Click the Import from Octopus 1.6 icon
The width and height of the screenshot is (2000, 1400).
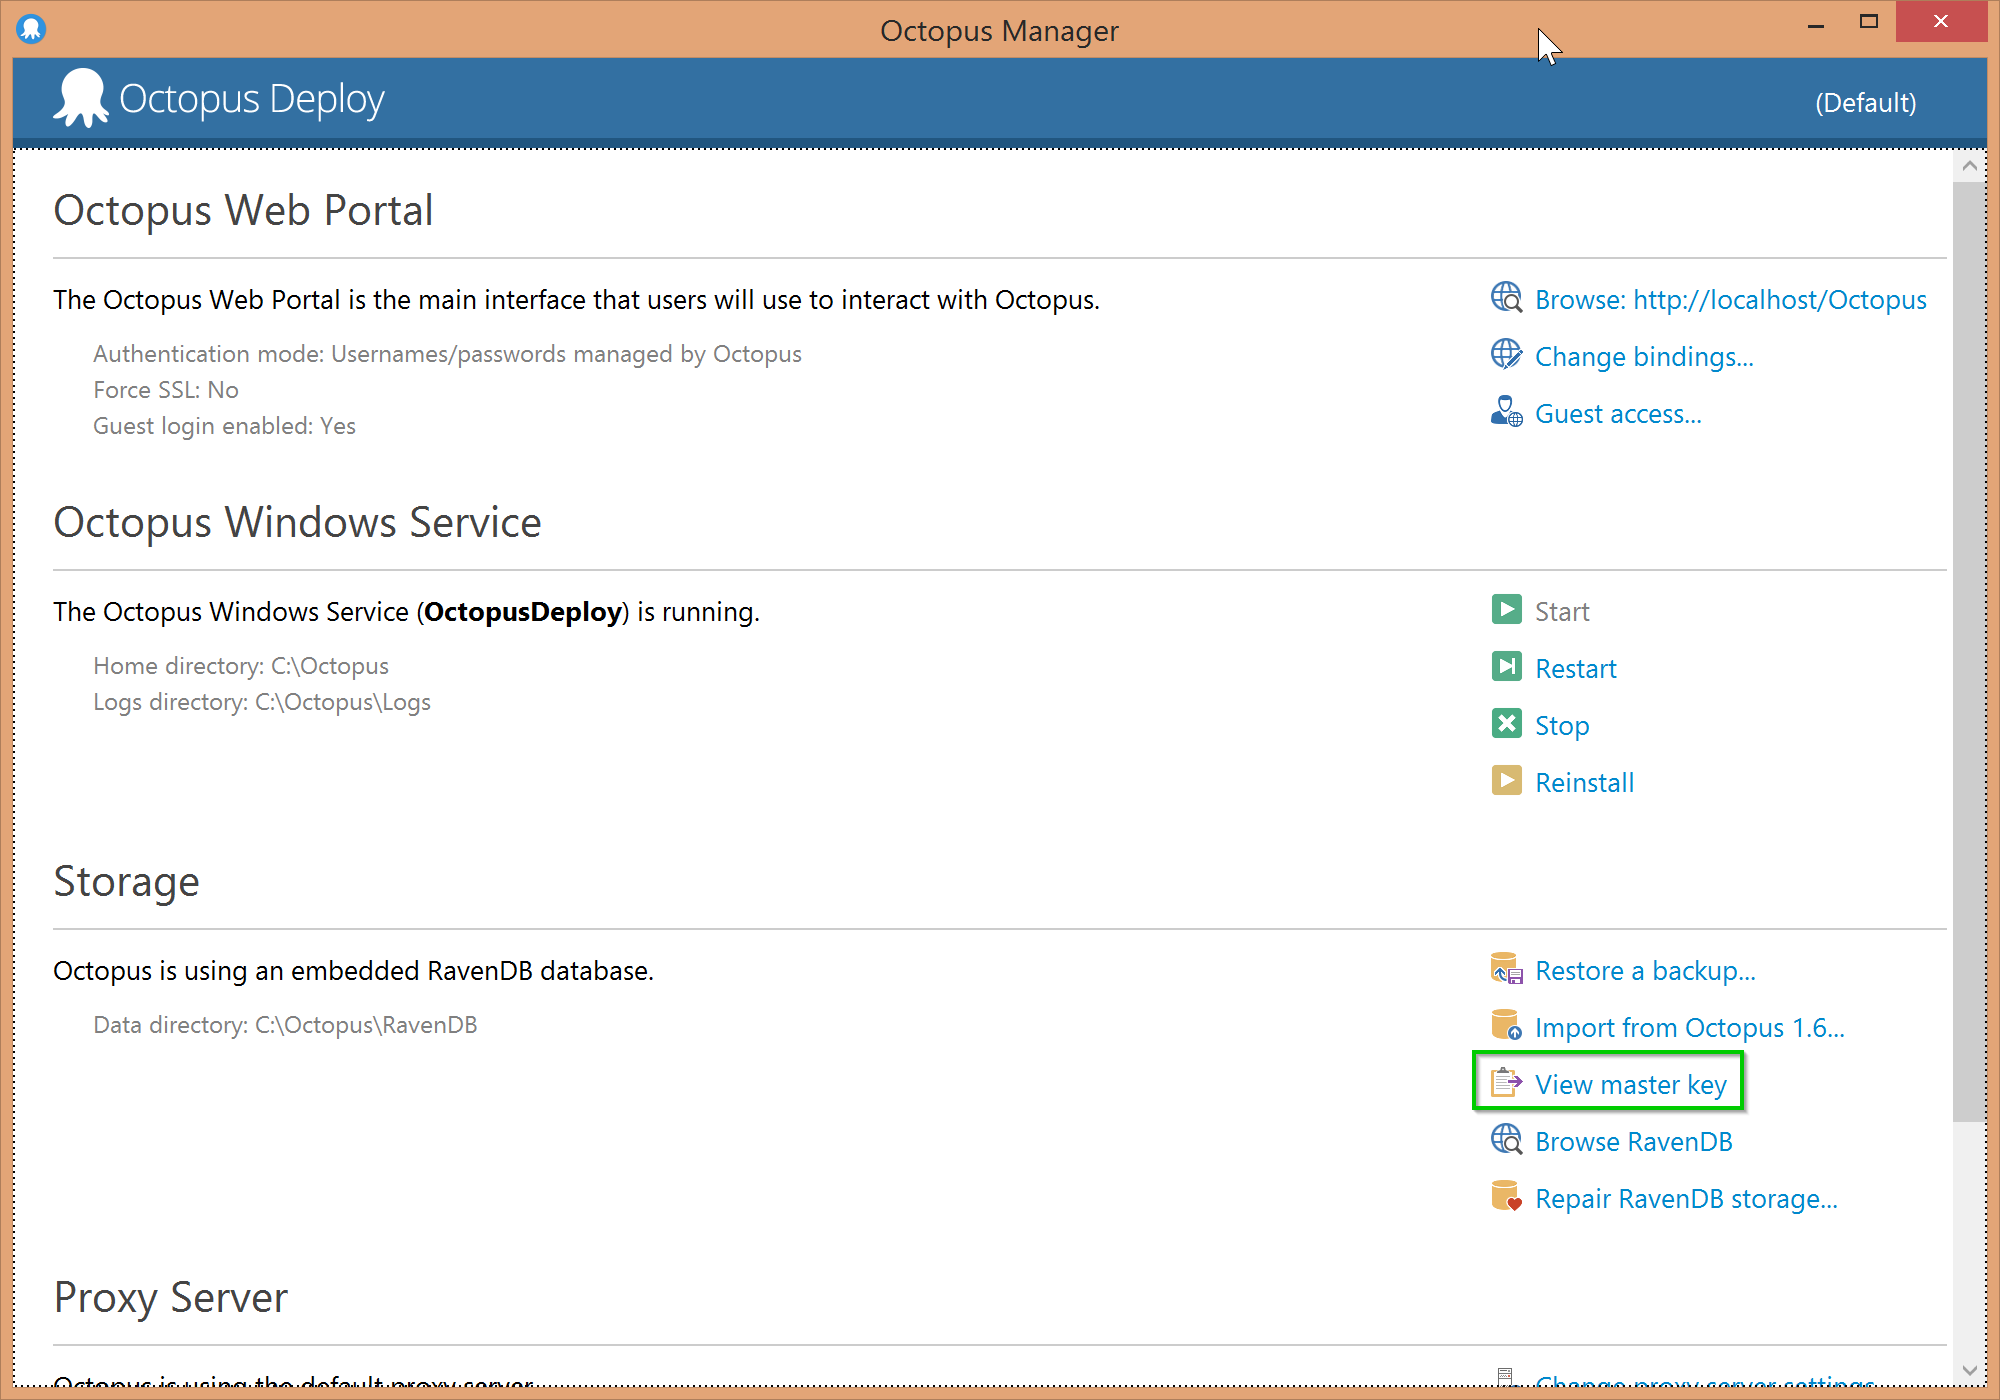click(x=1506, y=1026)
